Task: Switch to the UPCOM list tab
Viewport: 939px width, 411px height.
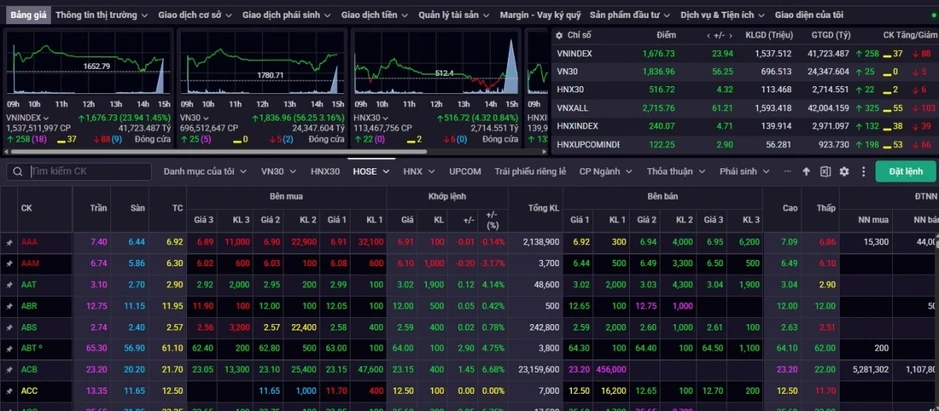Action: pyautogui.click(x=465, y=171)
